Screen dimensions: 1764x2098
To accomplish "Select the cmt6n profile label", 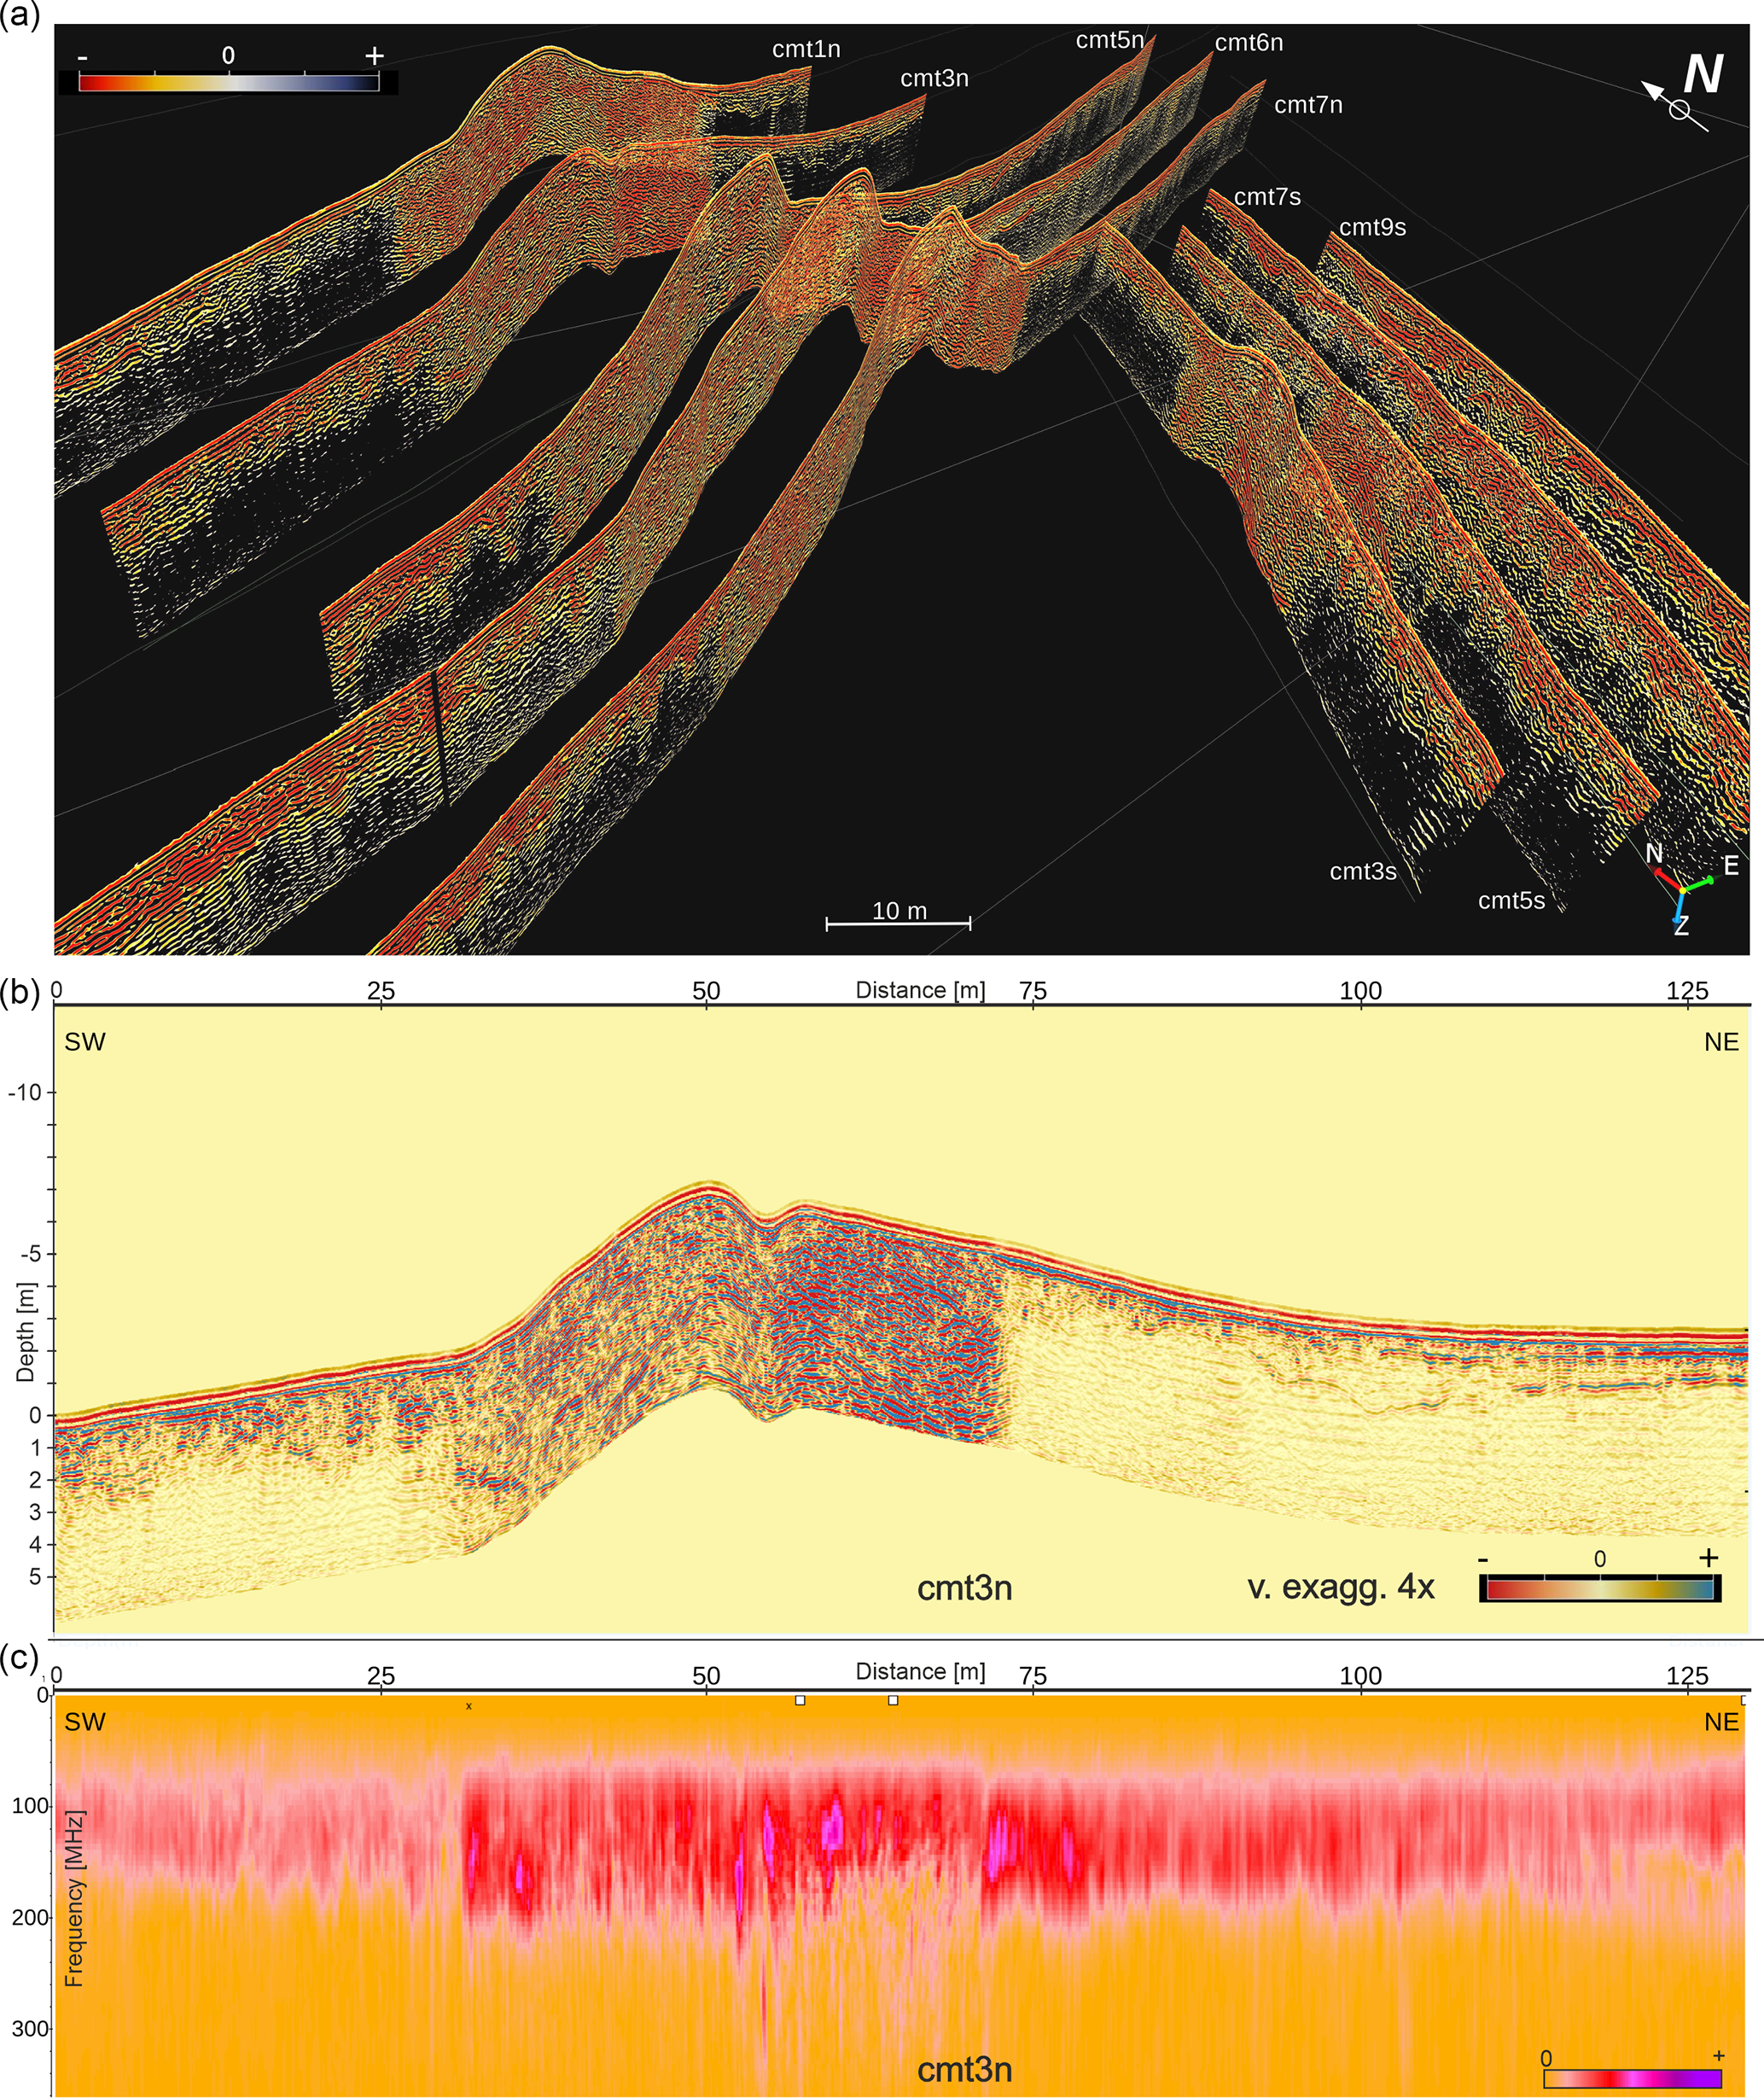I will point(1249,42).
